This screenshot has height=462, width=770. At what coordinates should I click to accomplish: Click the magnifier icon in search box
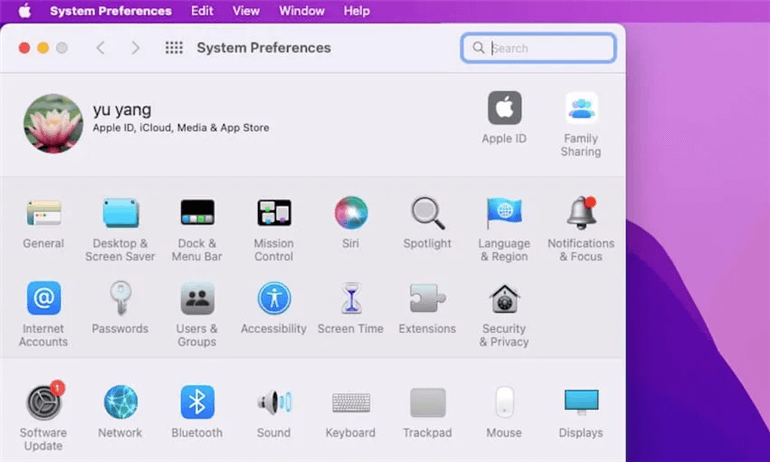pyautogui.click(x=478, y=48)
